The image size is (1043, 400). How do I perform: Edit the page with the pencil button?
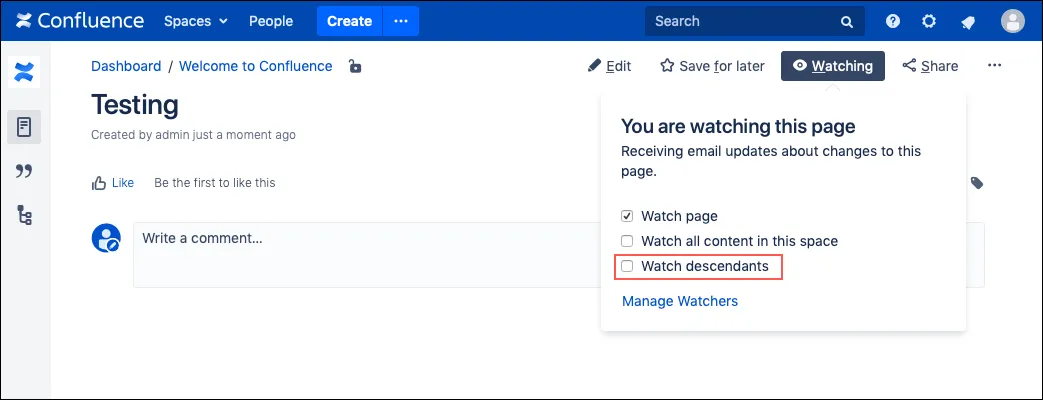pyautogui.click(x=609, y=66)
